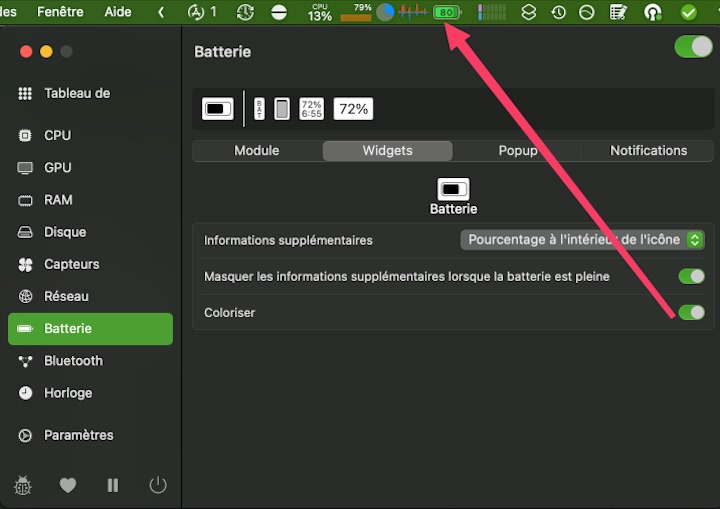Open the Aide menu in menu bar
Viewport: 720px width, 509px height.
[118, 12]
